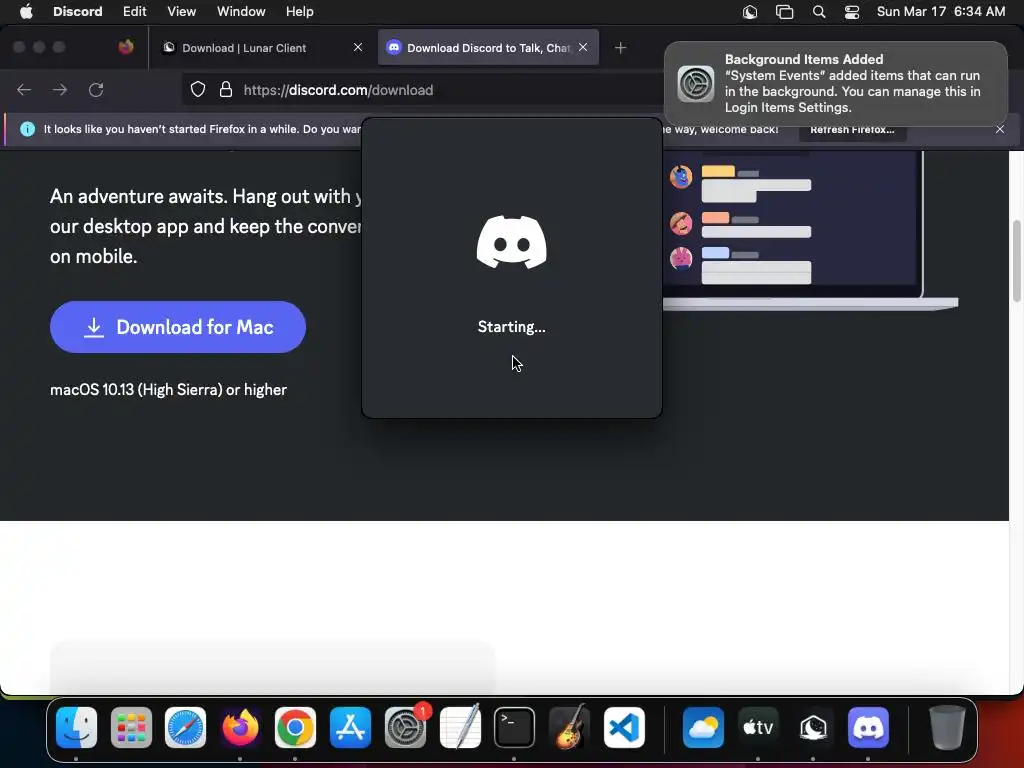Go back to previous page

24,89
